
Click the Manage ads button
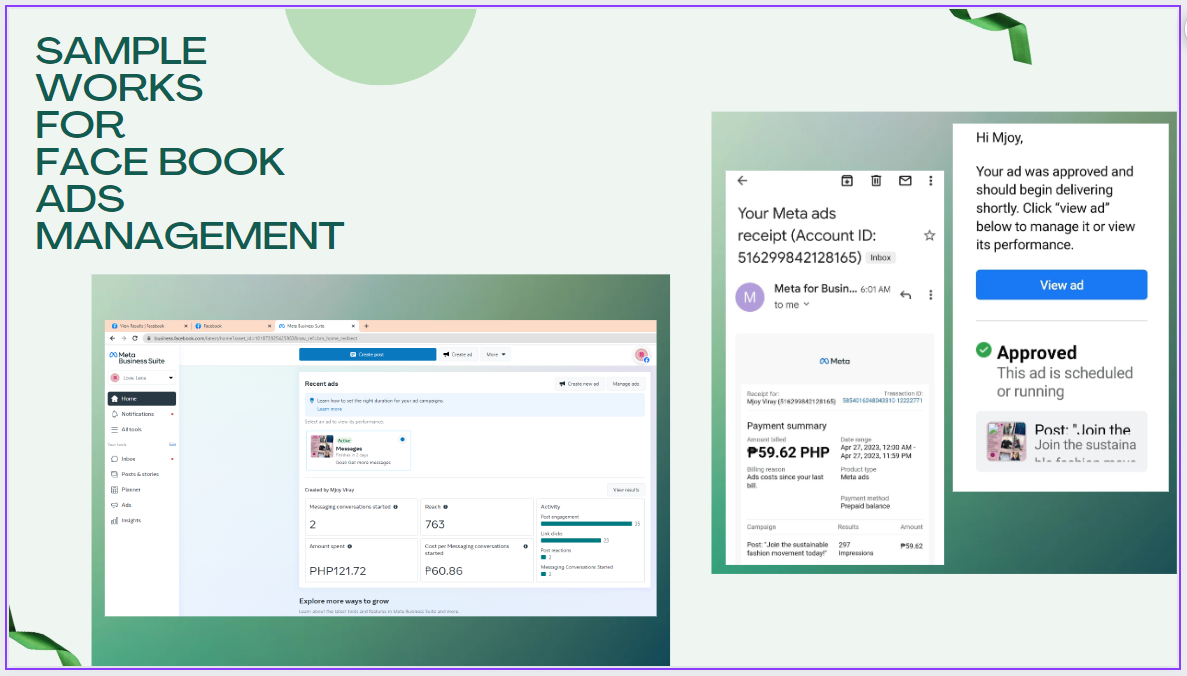(626, 384)
